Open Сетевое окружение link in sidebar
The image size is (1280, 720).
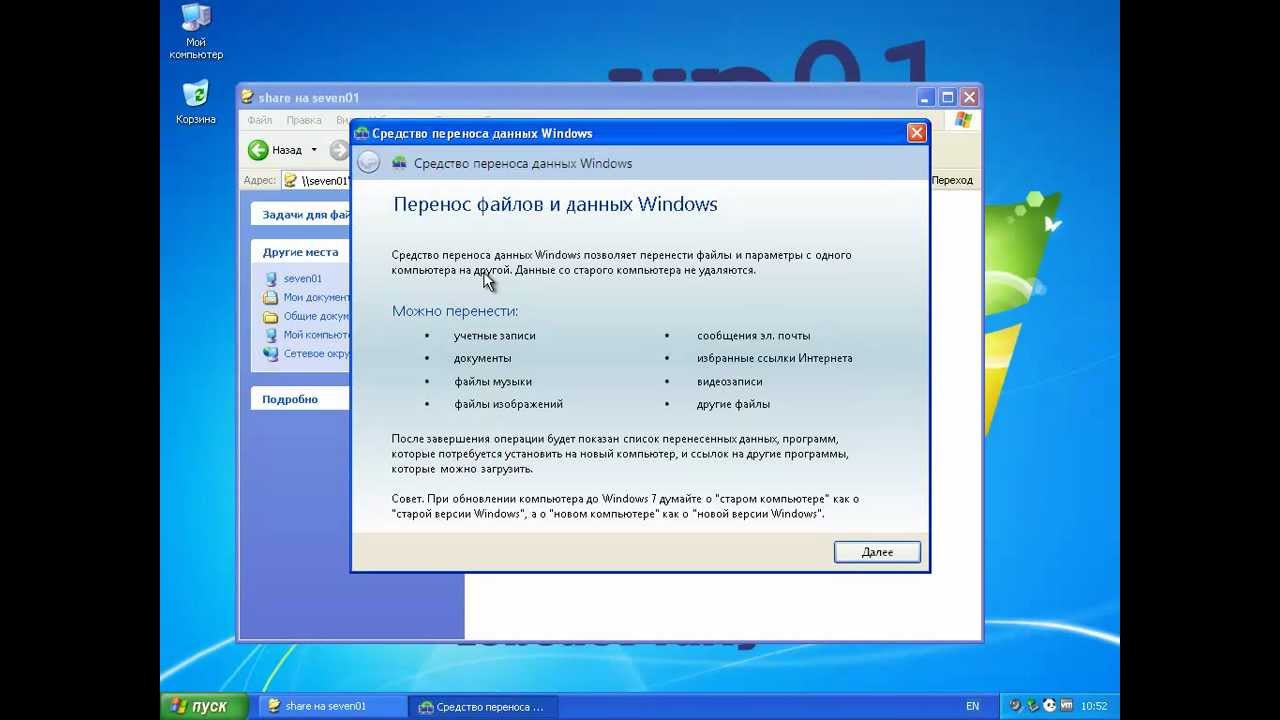point(316,353)
